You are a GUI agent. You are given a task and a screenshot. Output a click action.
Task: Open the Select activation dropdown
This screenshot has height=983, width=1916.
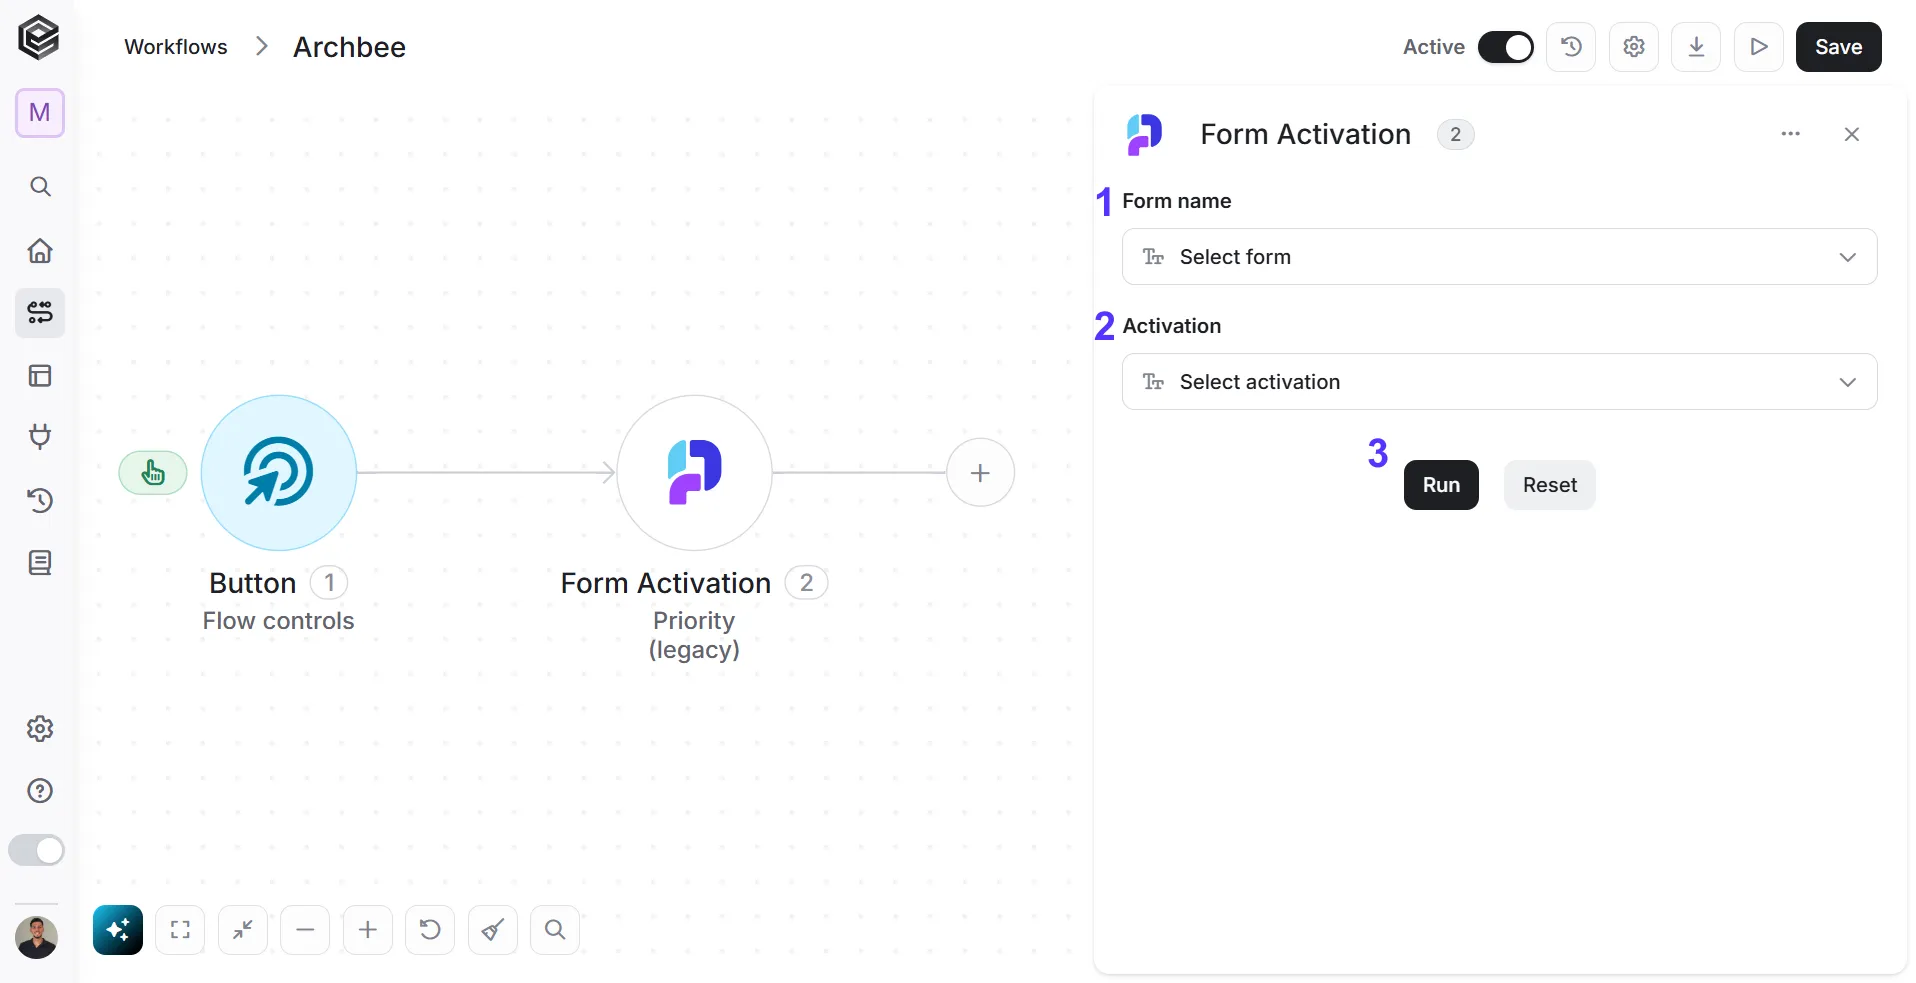pos(1499,382)
